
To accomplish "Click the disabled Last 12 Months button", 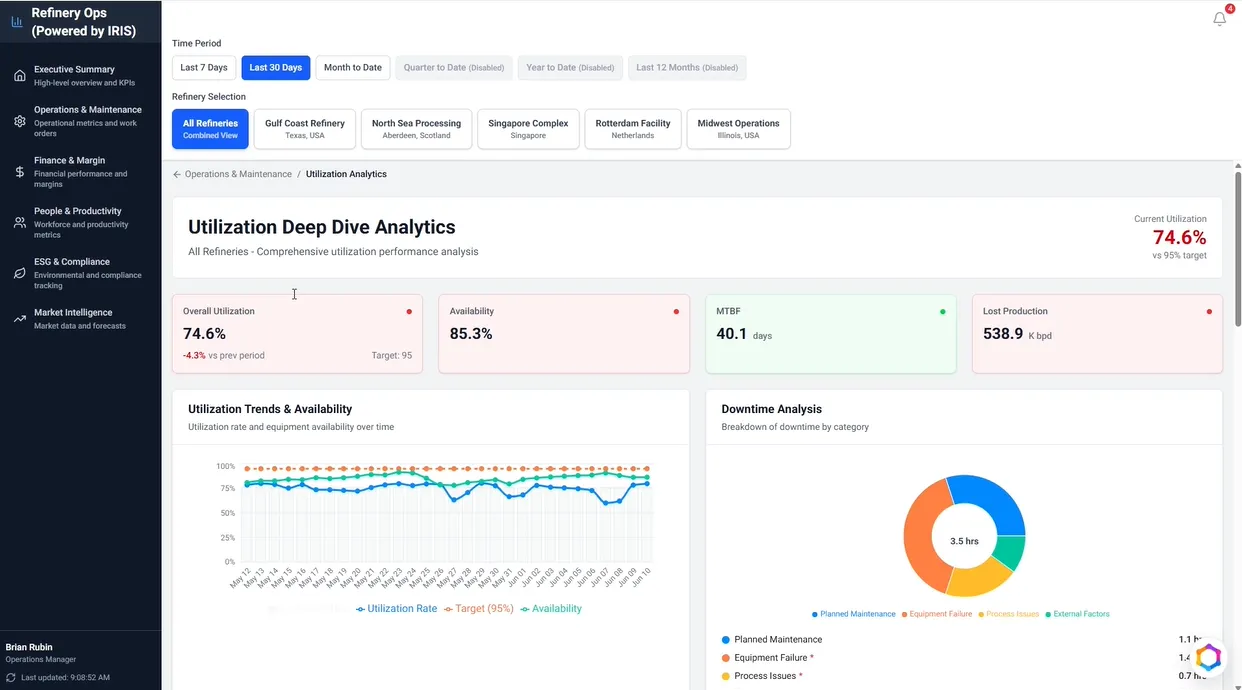I will click(x=687, y=68).
